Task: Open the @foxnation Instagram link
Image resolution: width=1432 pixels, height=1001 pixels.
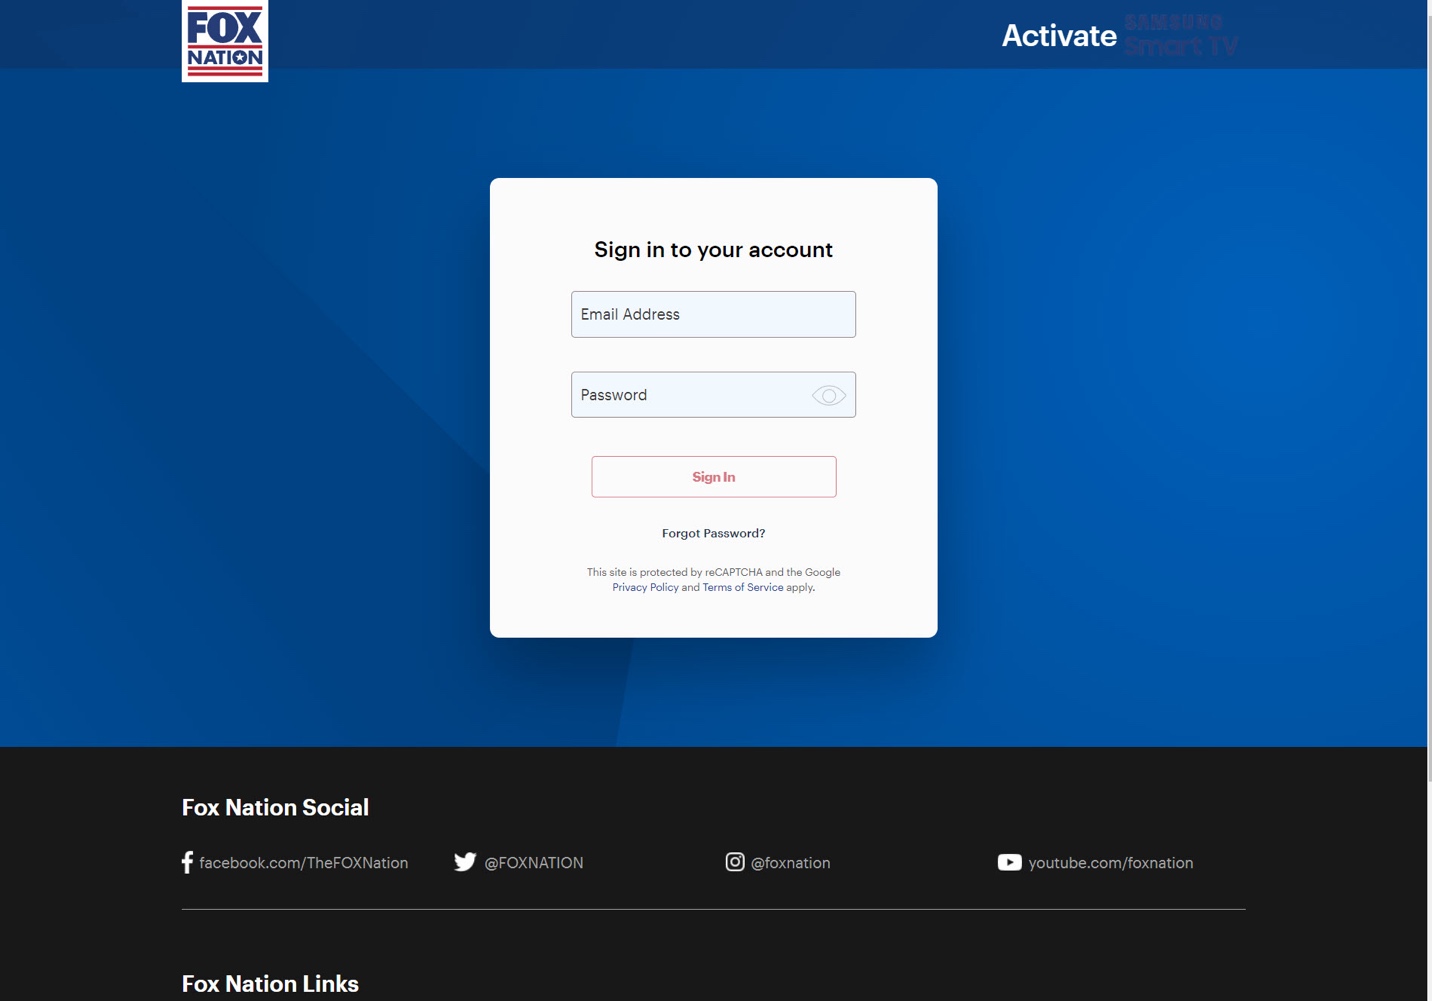Action: pyautogui.click(x=790, y=863)
